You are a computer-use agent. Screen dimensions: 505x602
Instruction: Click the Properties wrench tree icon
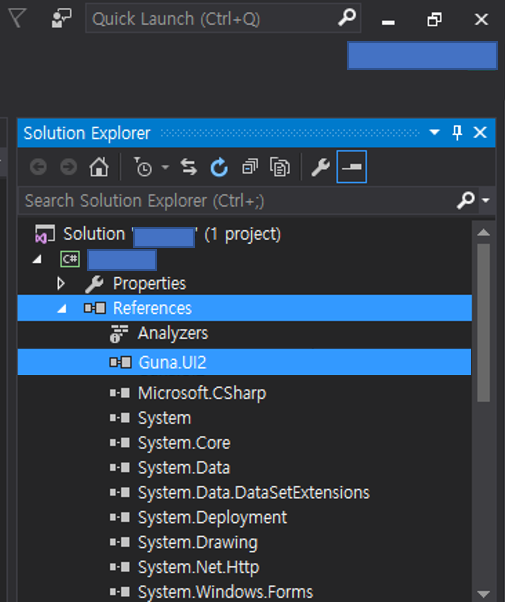(94, 284)
